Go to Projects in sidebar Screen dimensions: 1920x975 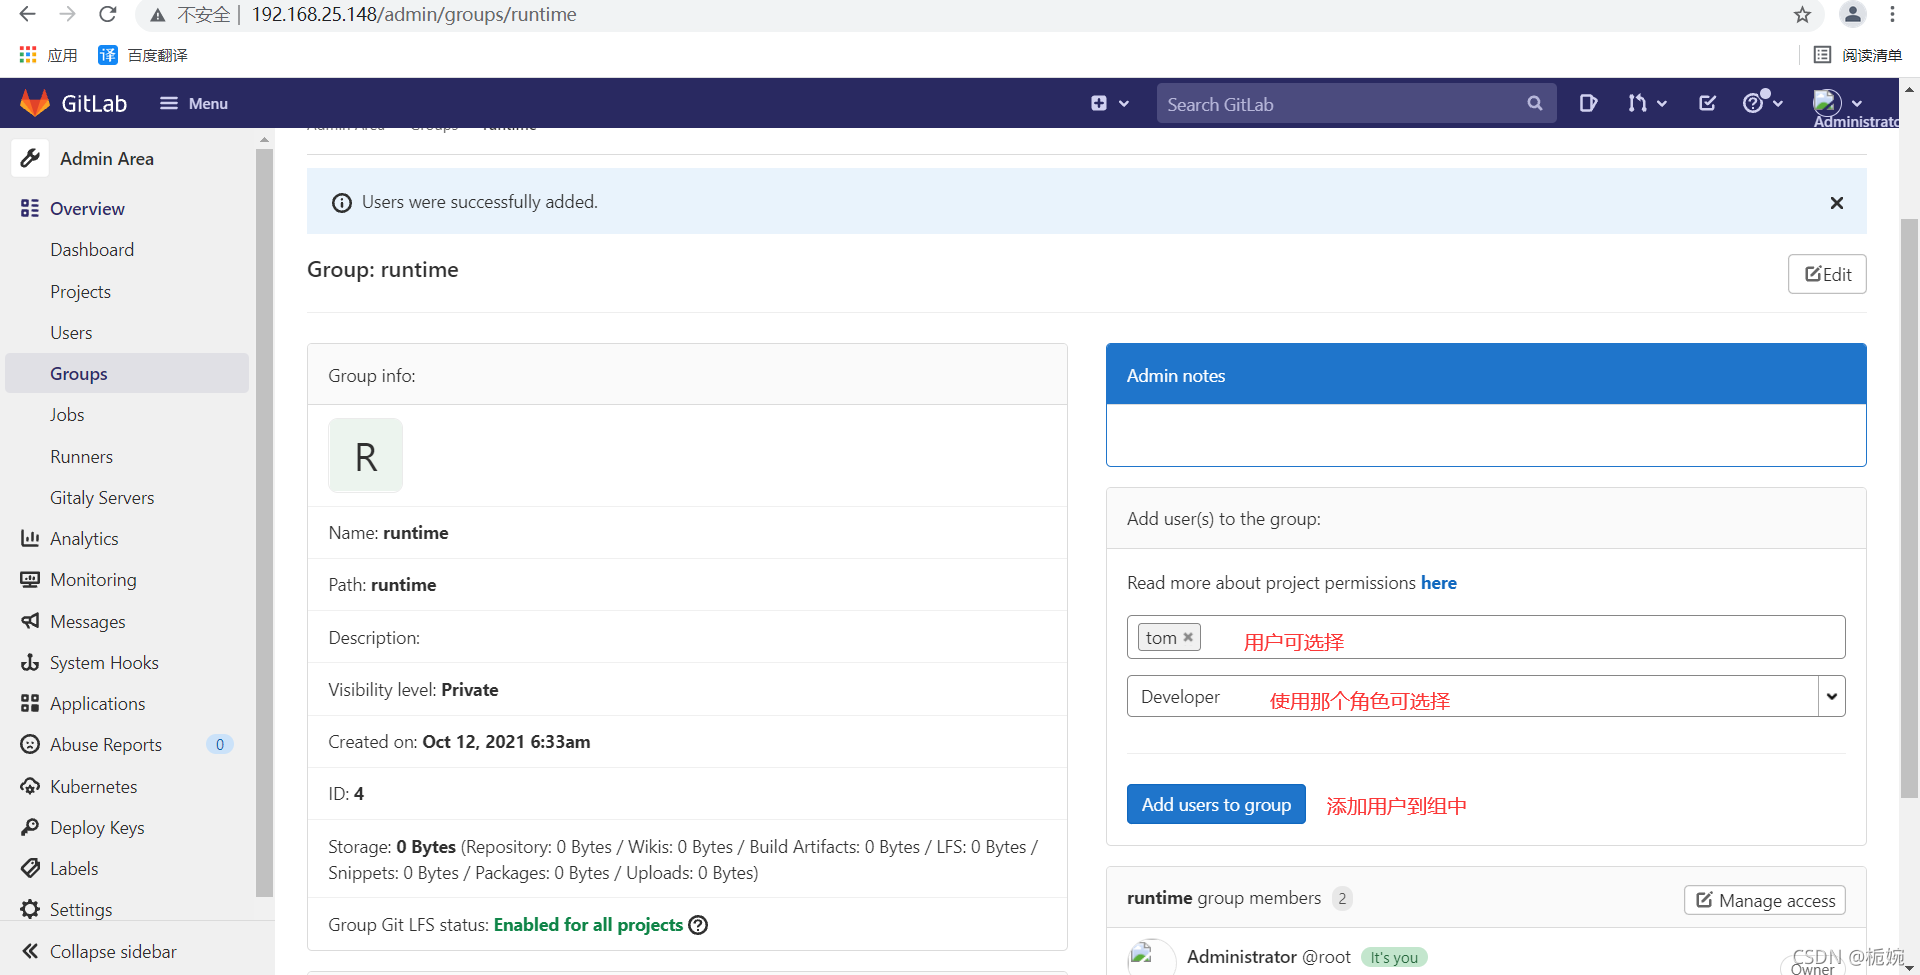(x=80, y=291)
